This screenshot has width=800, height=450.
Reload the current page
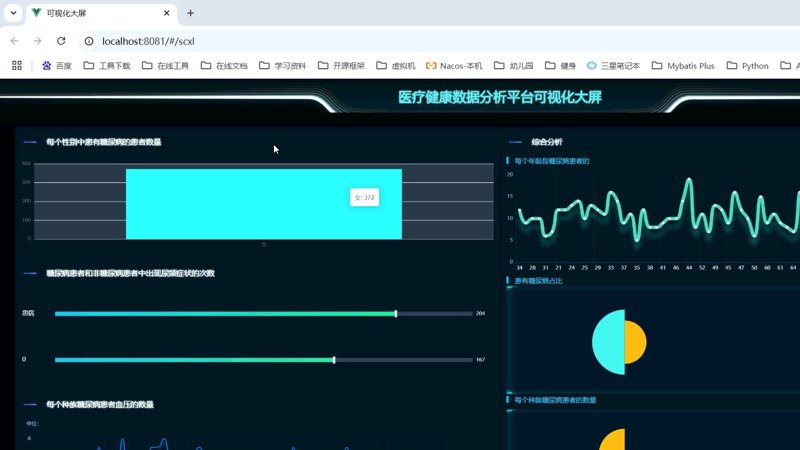click(61, 41)
